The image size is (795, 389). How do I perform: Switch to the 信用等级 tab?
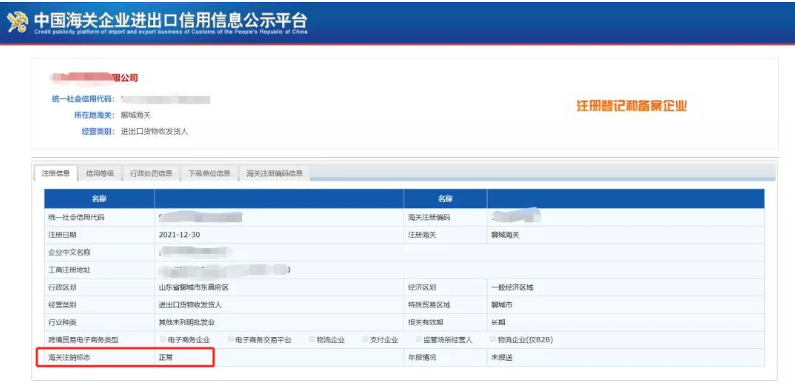pos(99,173)
